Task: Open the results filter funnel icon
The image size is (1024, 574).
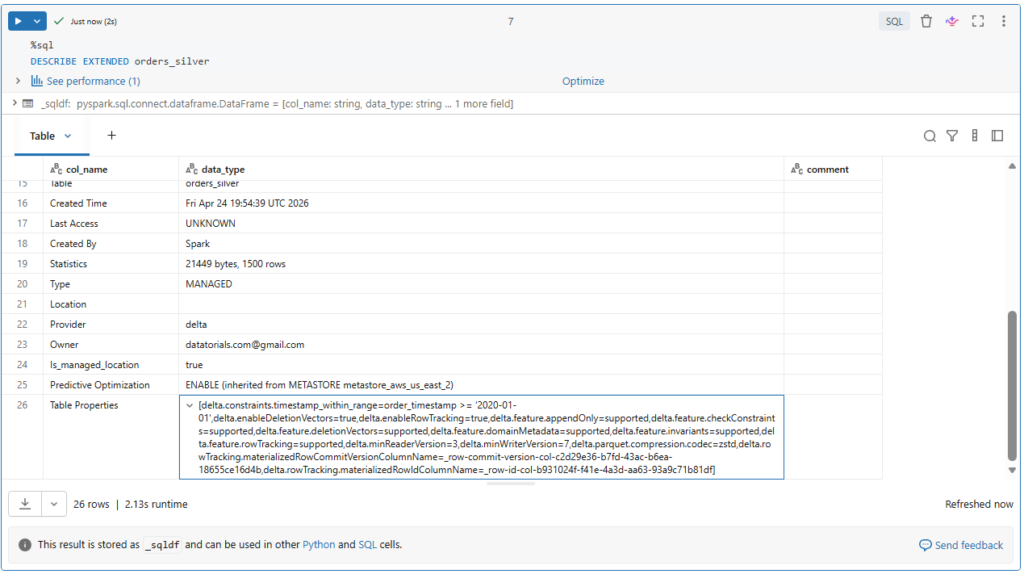Action: [x=952, y=136]
